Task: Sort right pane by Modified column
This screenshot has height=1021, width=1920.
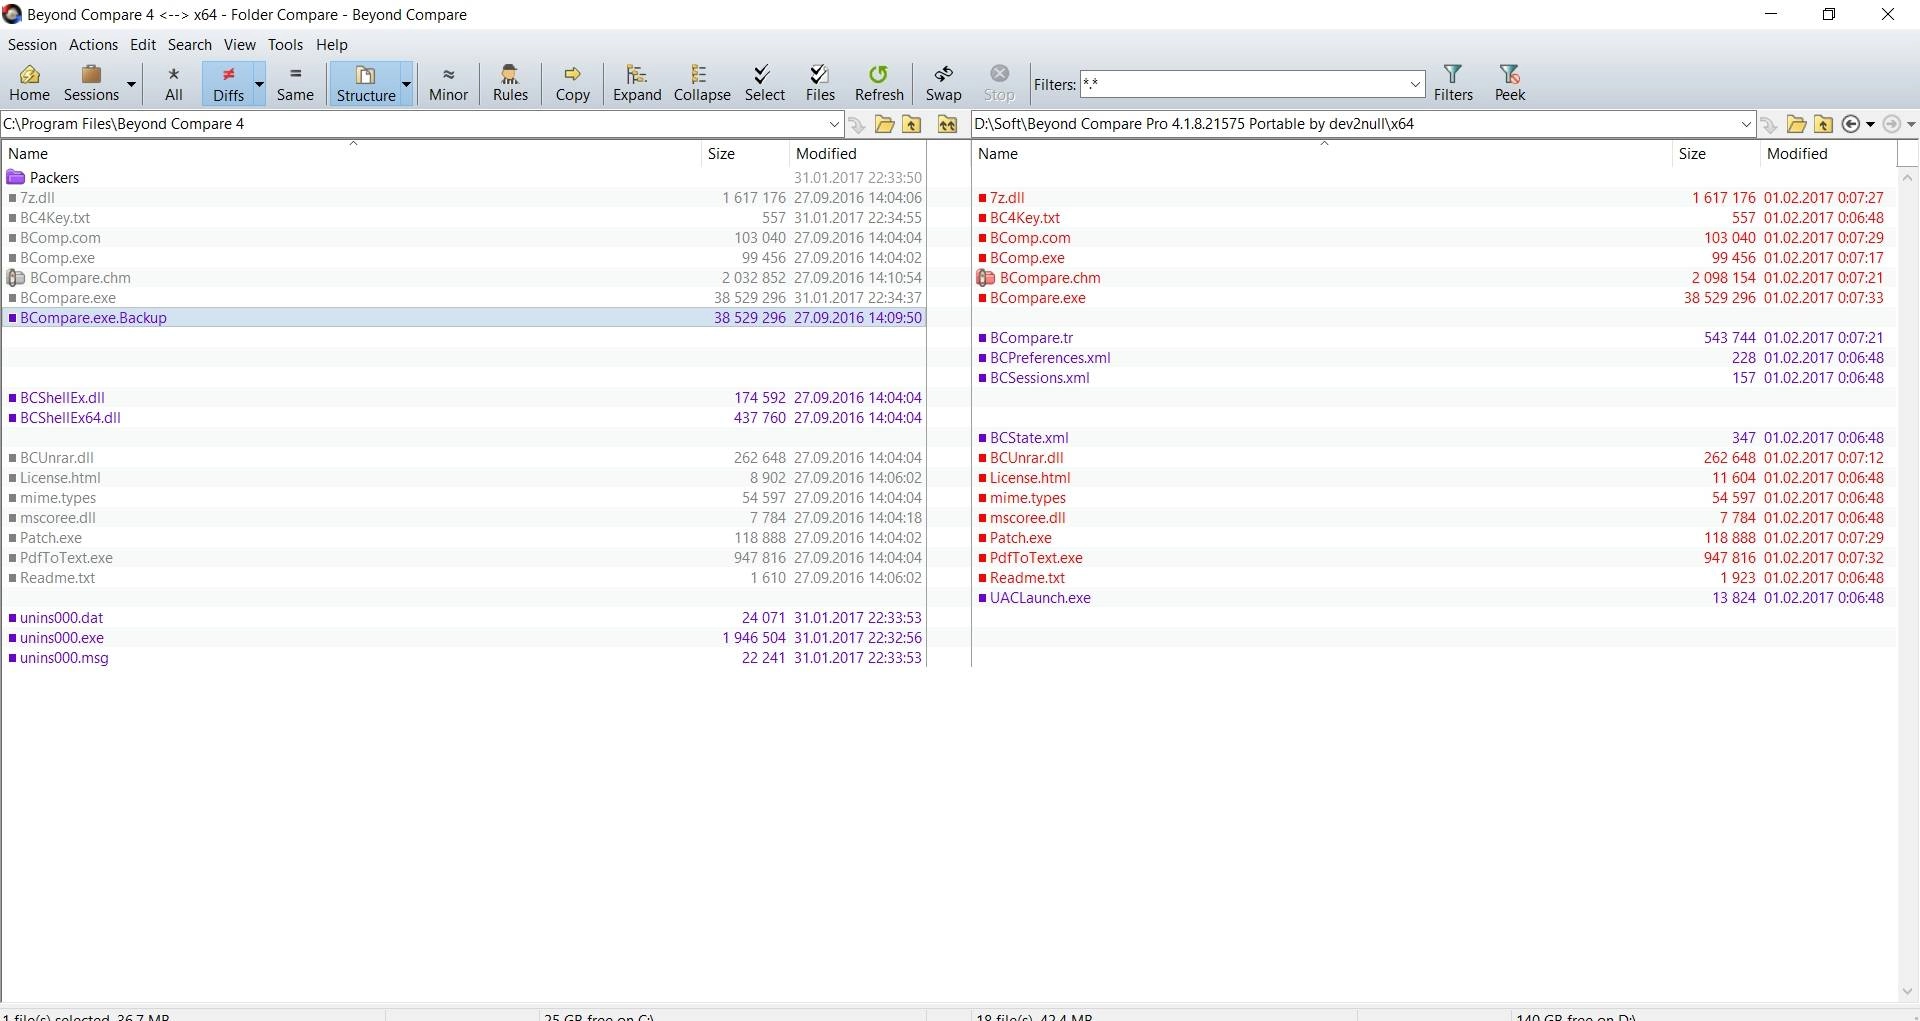Action: (x=1828, y=154)
